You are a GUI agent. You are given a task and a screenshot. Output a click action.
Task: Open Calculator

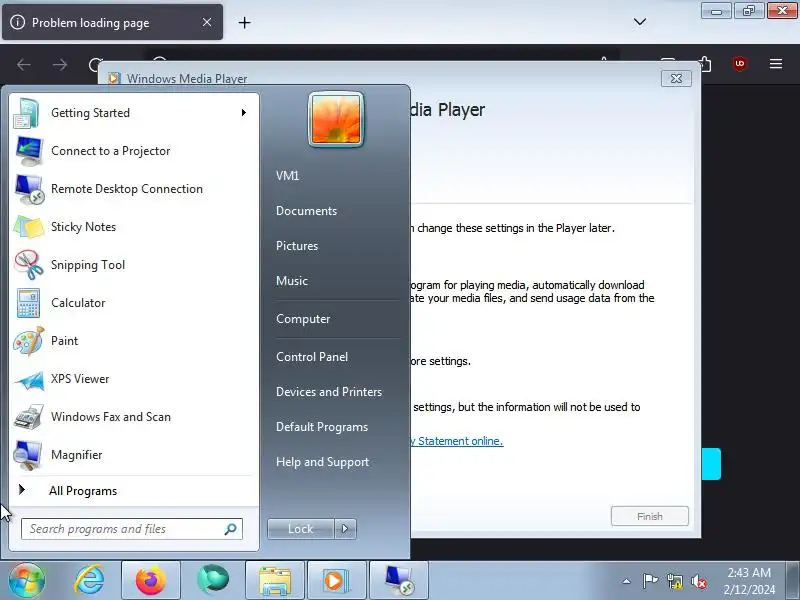pyautogui.click(x=134, y=303)
